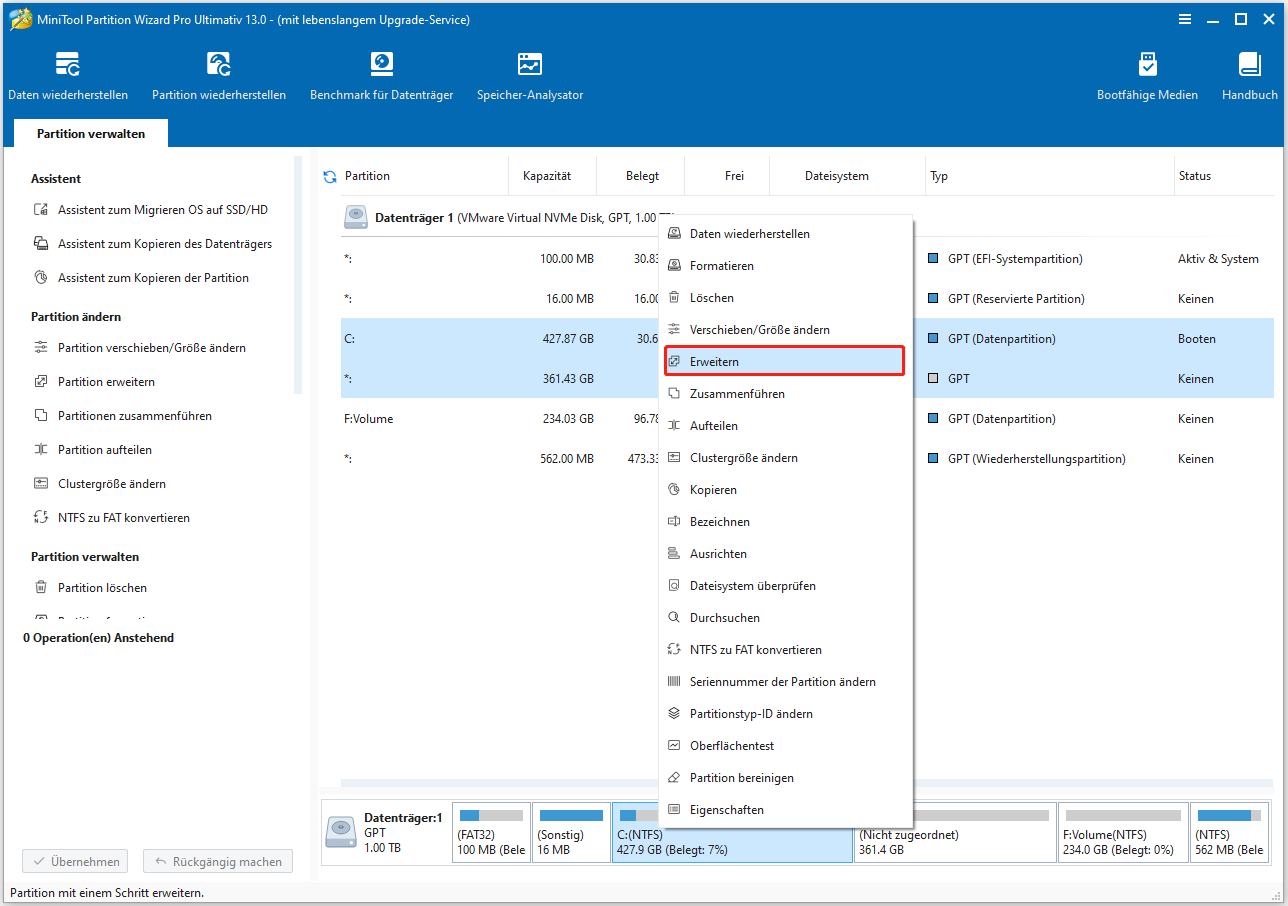Switch to the Partition verwalten tab
This screenshot has height=906, width=1288.
pos(90,132)
